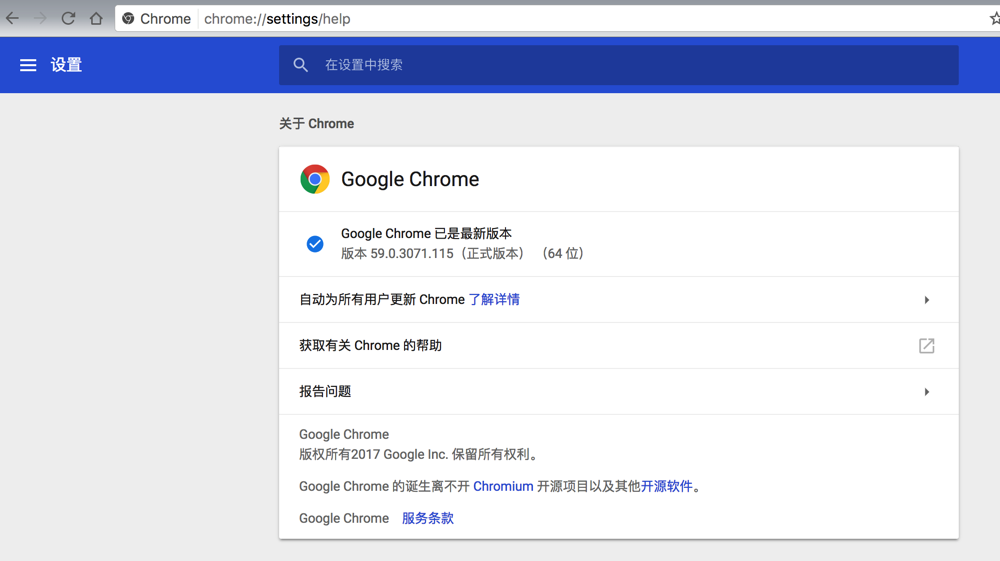The image size is (1000, 561).
Task: Click the 关于 Chrome heading
Action: (x=316, y=124)
